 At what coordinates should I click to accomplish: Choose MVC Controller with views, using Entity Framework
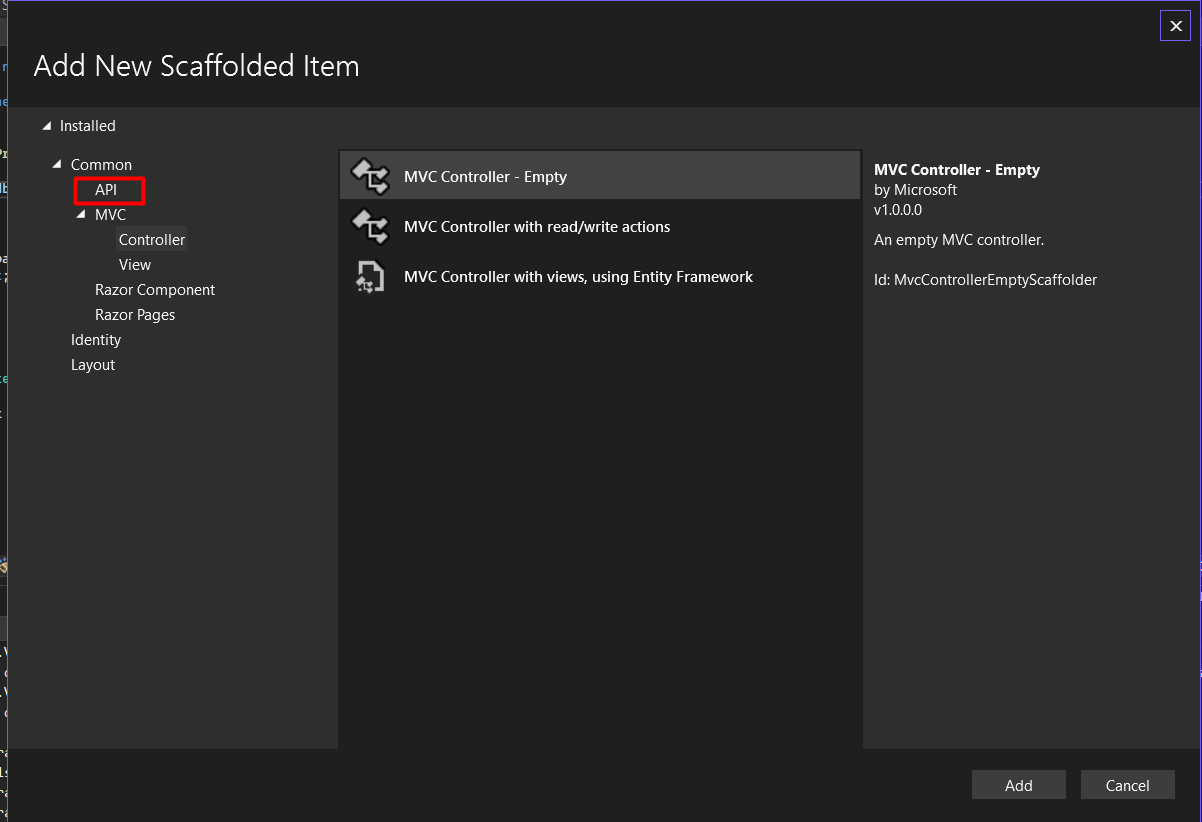(578, 277)
